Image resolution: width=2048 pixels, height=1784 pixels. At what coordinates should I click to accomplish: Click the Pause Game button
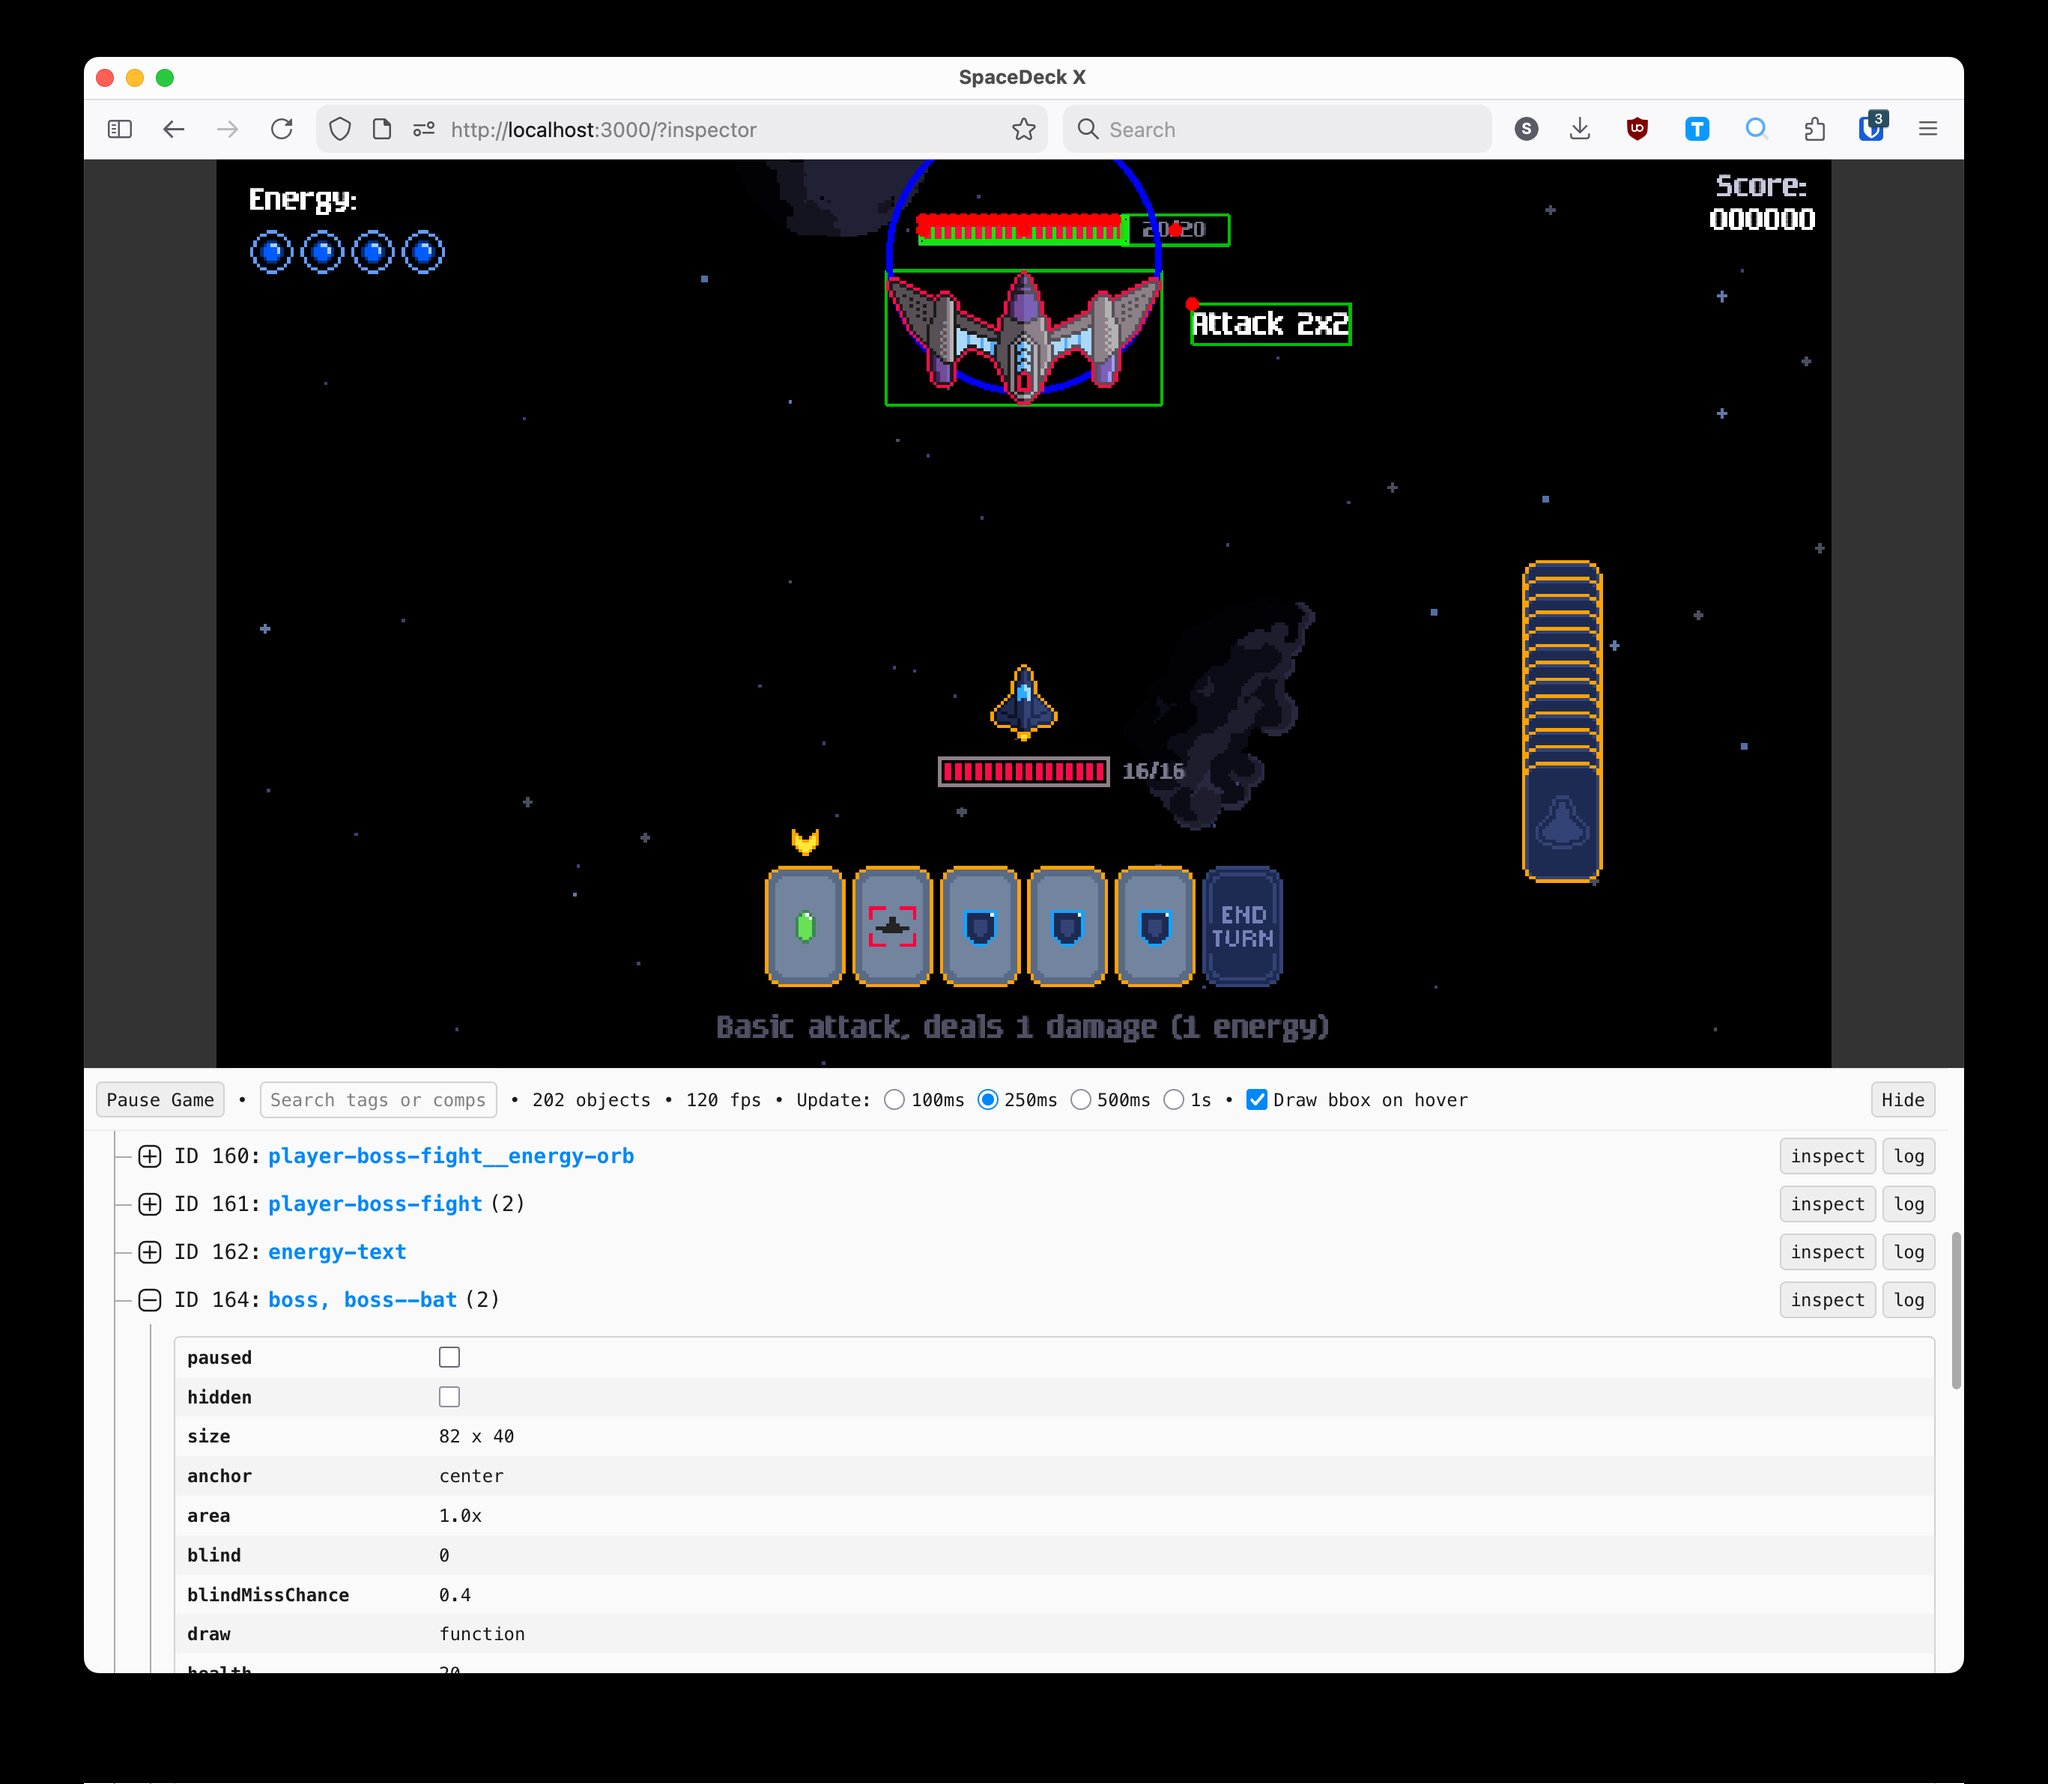click(160, 1100)
